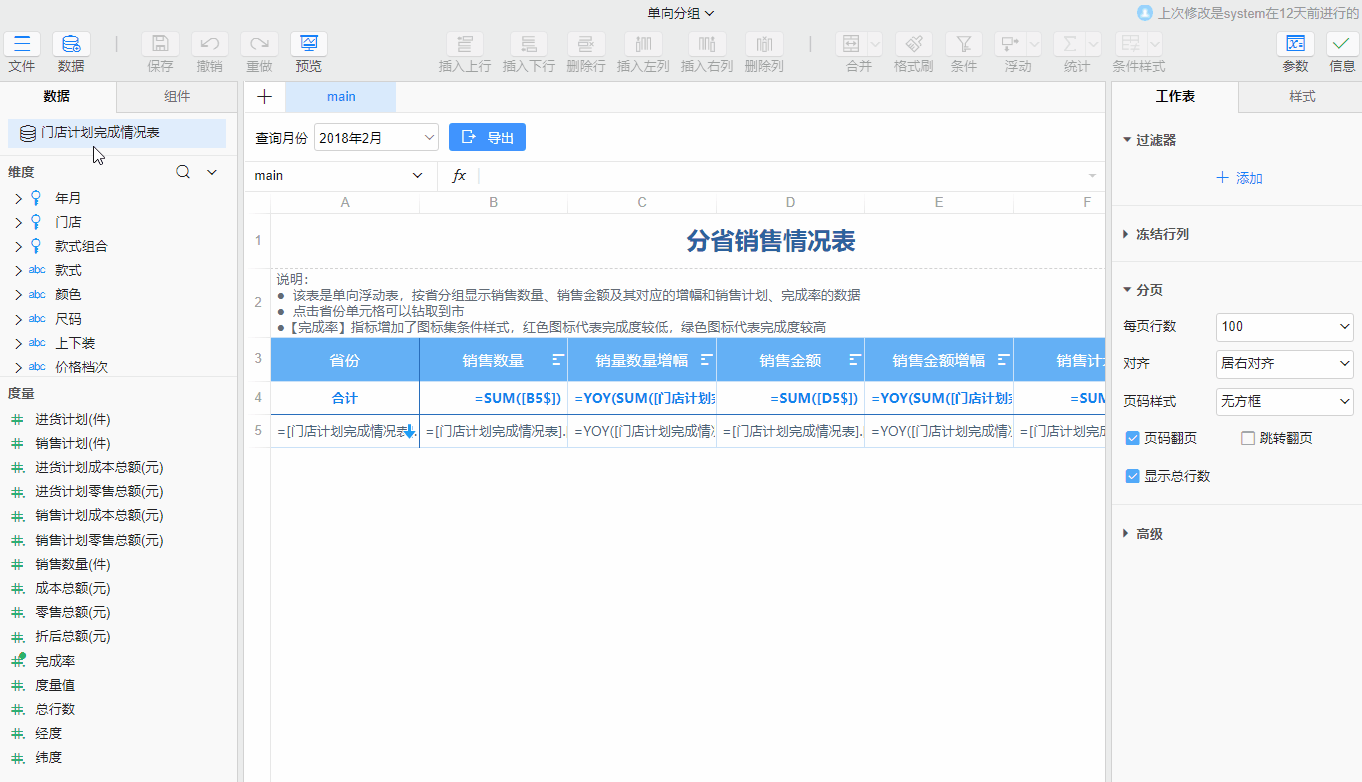Toggle the 显示总行数 checkbox
The height and width of the screenshot is (782, 1362).
coord(1133,476)
